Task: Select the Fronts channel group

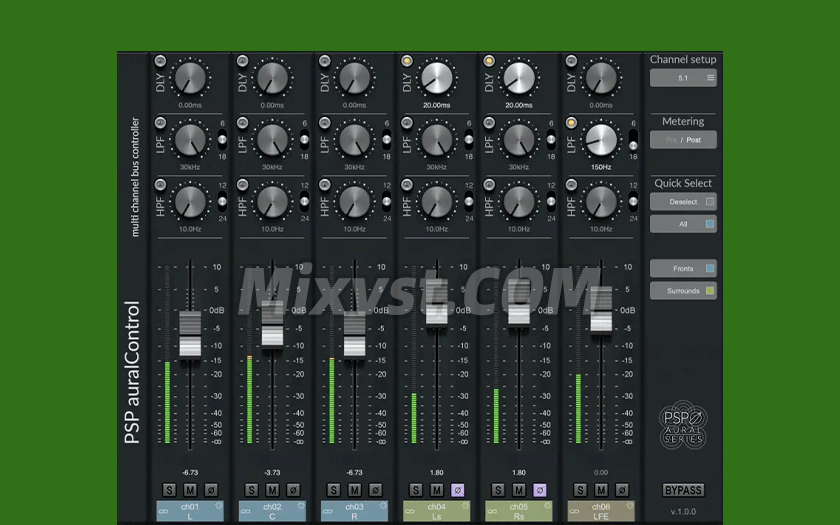Action: click(x=683, y=268)
